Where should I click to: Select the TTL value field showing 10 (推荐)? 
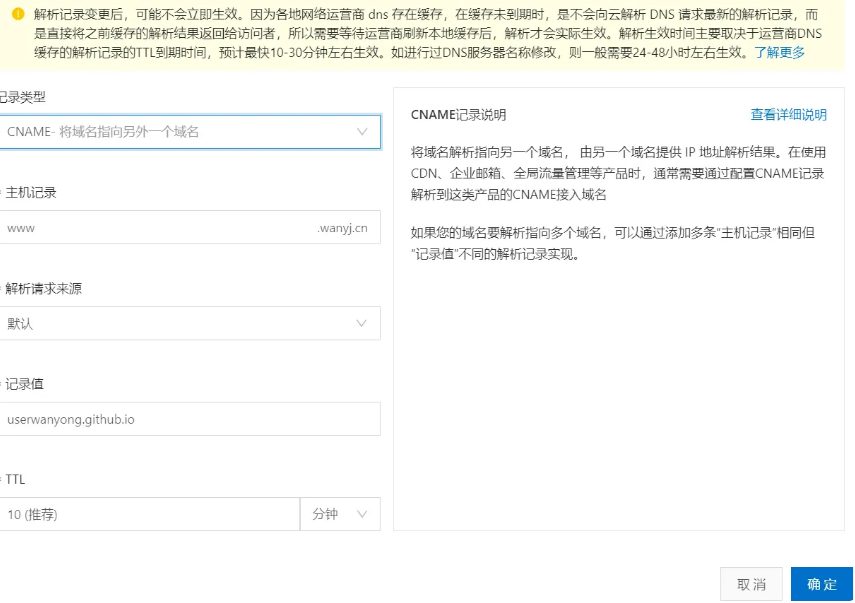148,514
